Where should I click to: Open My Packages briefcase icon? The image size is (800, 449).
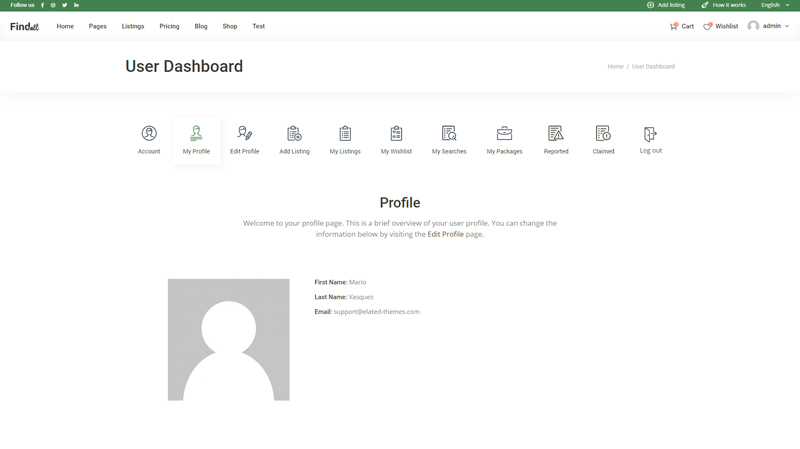click(504, 134)
